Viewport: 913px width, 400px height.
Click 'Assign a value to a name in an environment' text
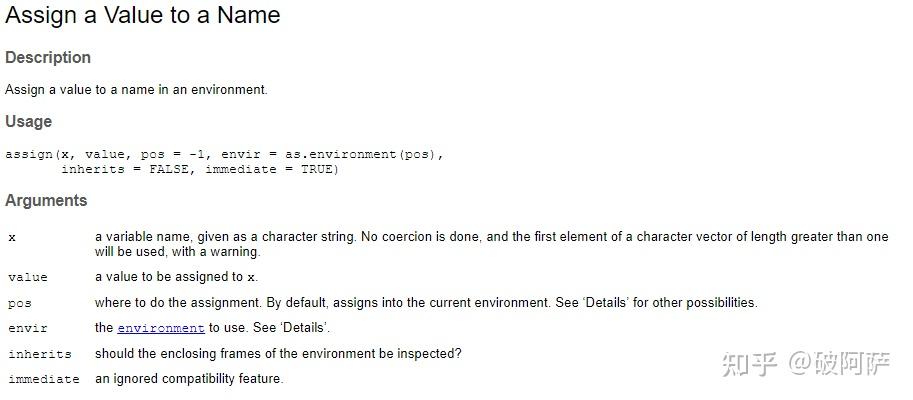click(136, 90)
